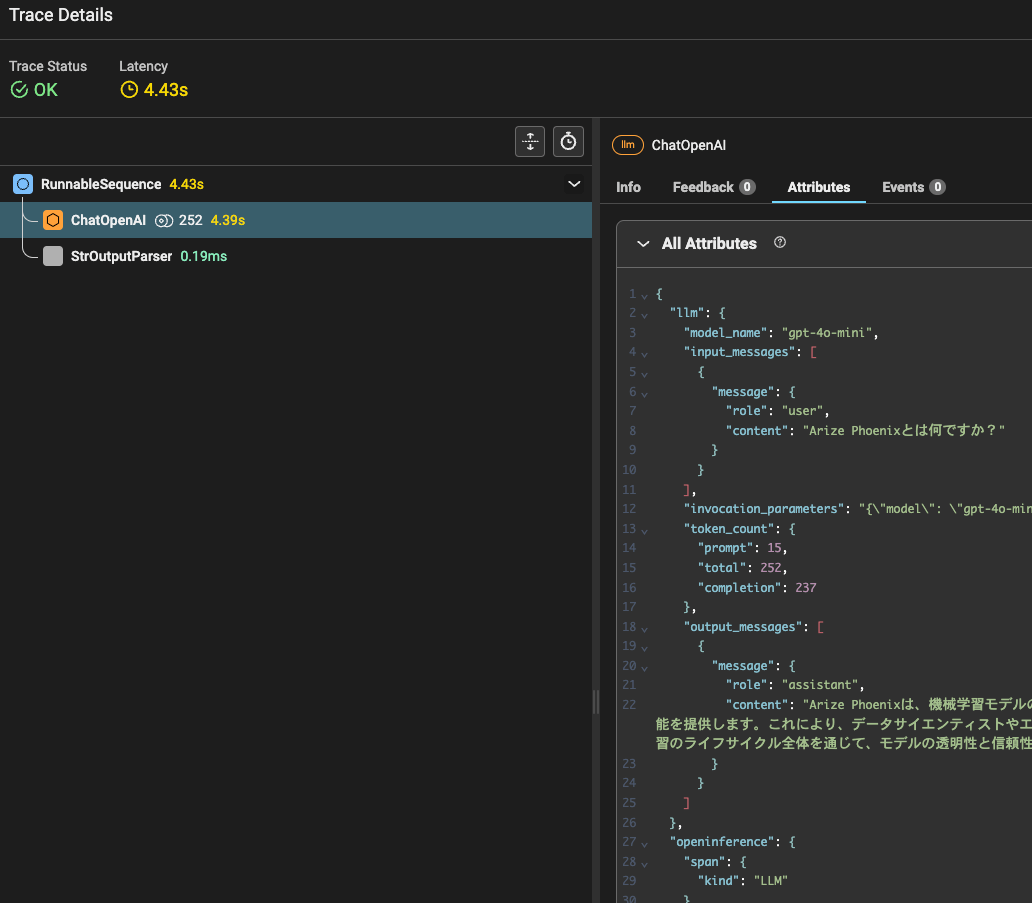
Task: Fold the "token_count" block at line 13
Action: tap(644, 529)
